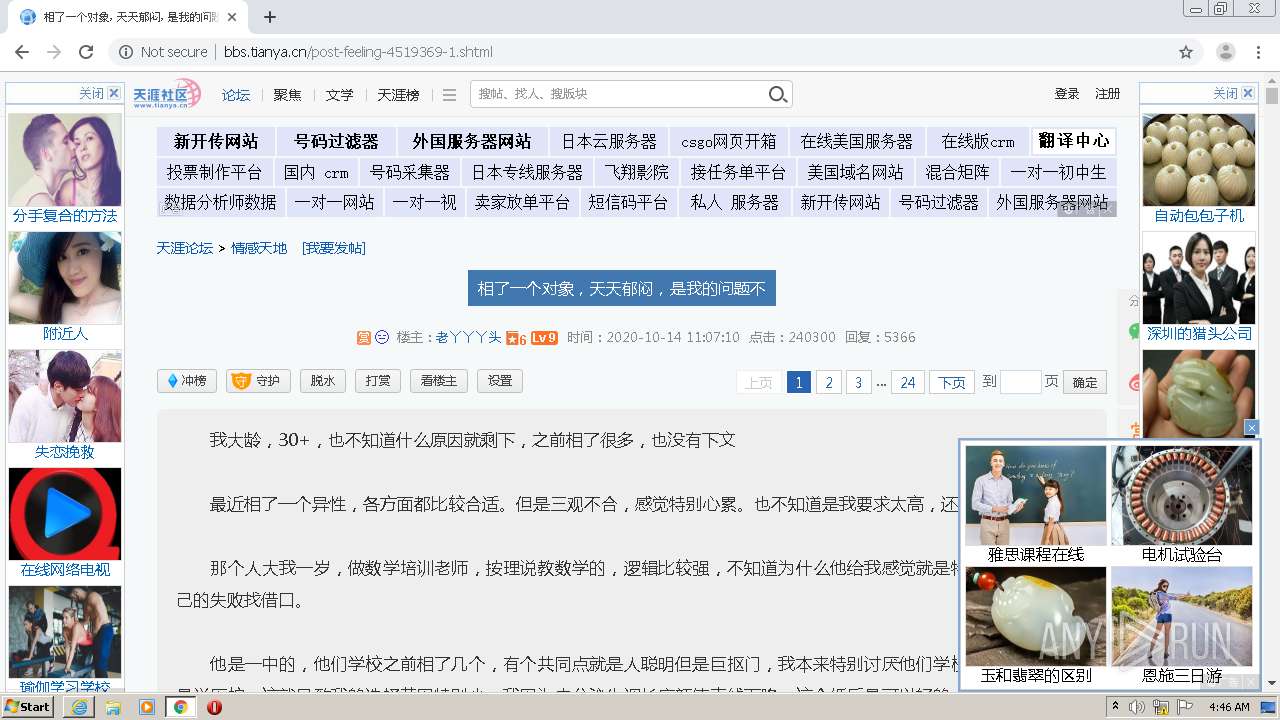The width and height of the screenshot is (1280, 720).
Task: Click the 新开传网站 ad link in first row
Action: 216,141
